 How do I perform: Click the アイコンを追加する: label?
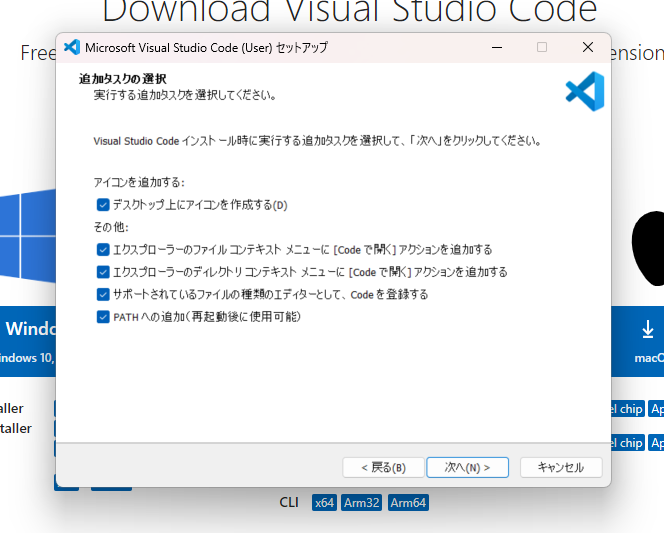pos(139,182)
